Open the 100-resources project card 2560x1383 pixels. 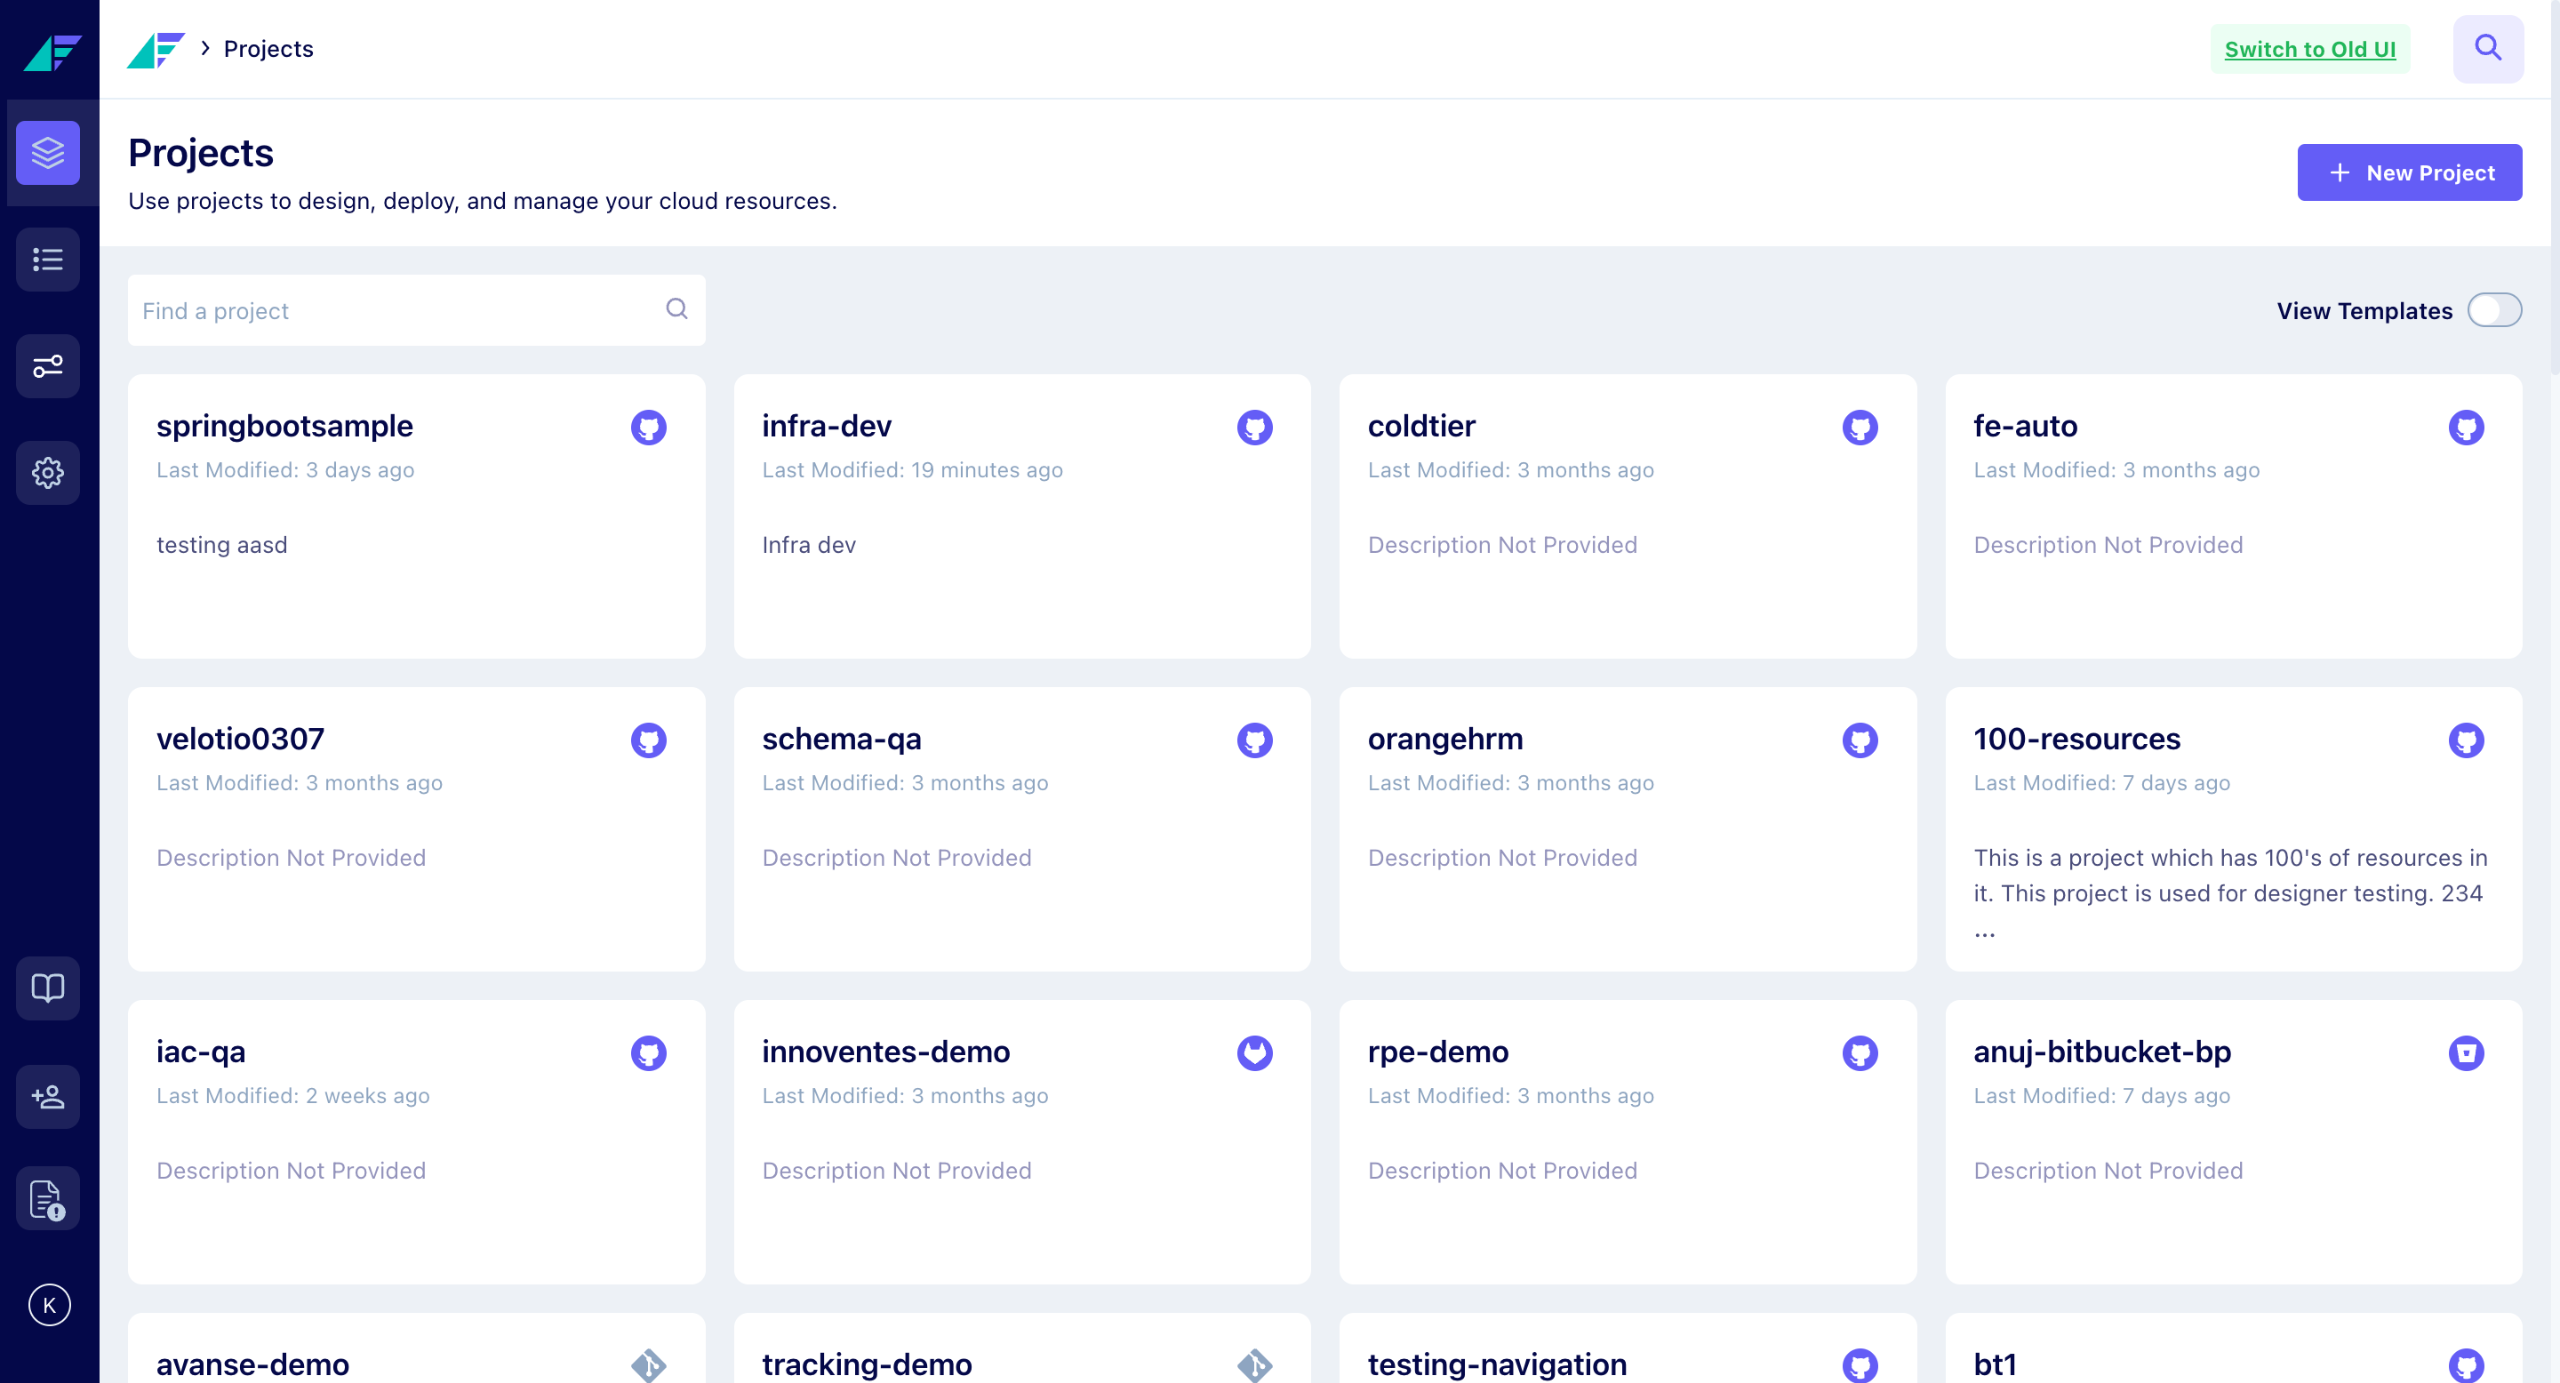tap(2233, 829)
